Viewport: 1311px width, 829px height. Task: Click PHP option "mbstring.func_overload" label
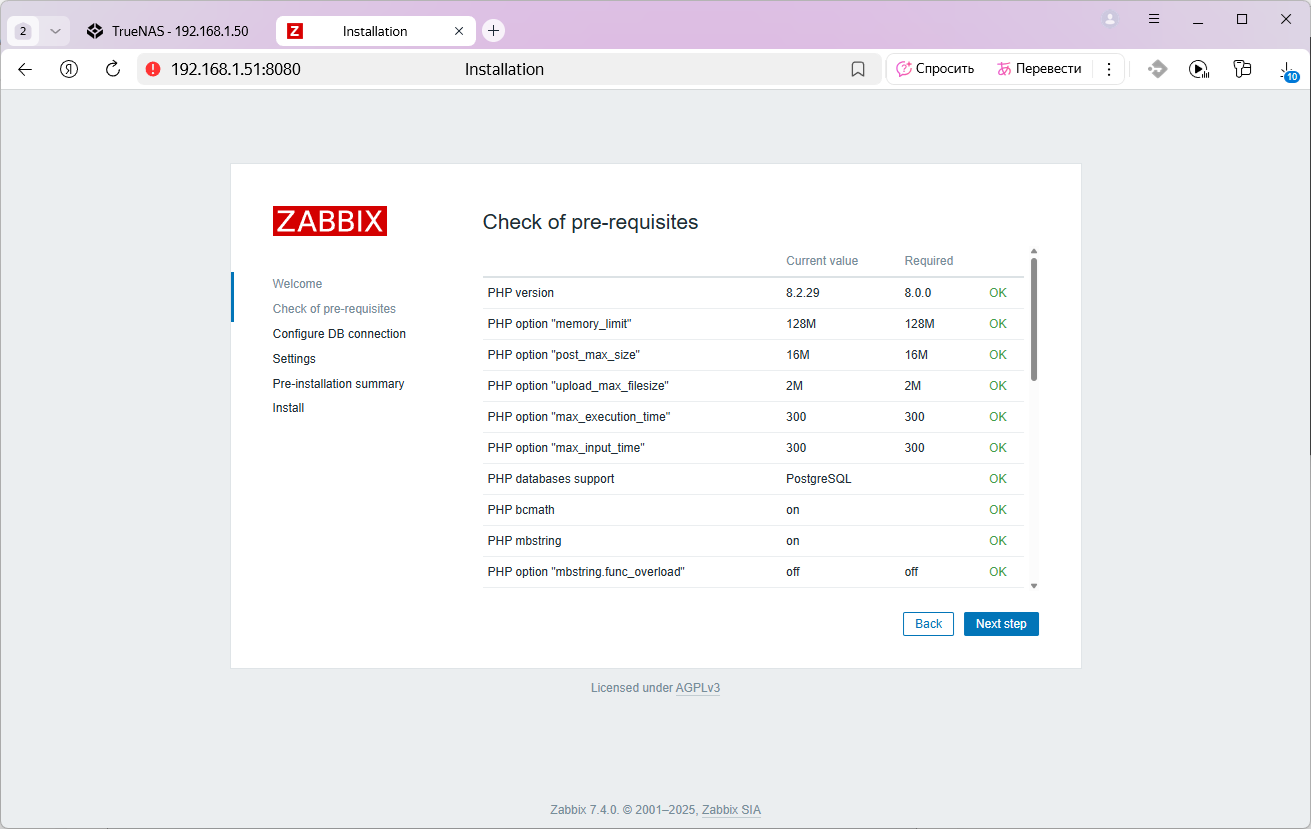586,572
